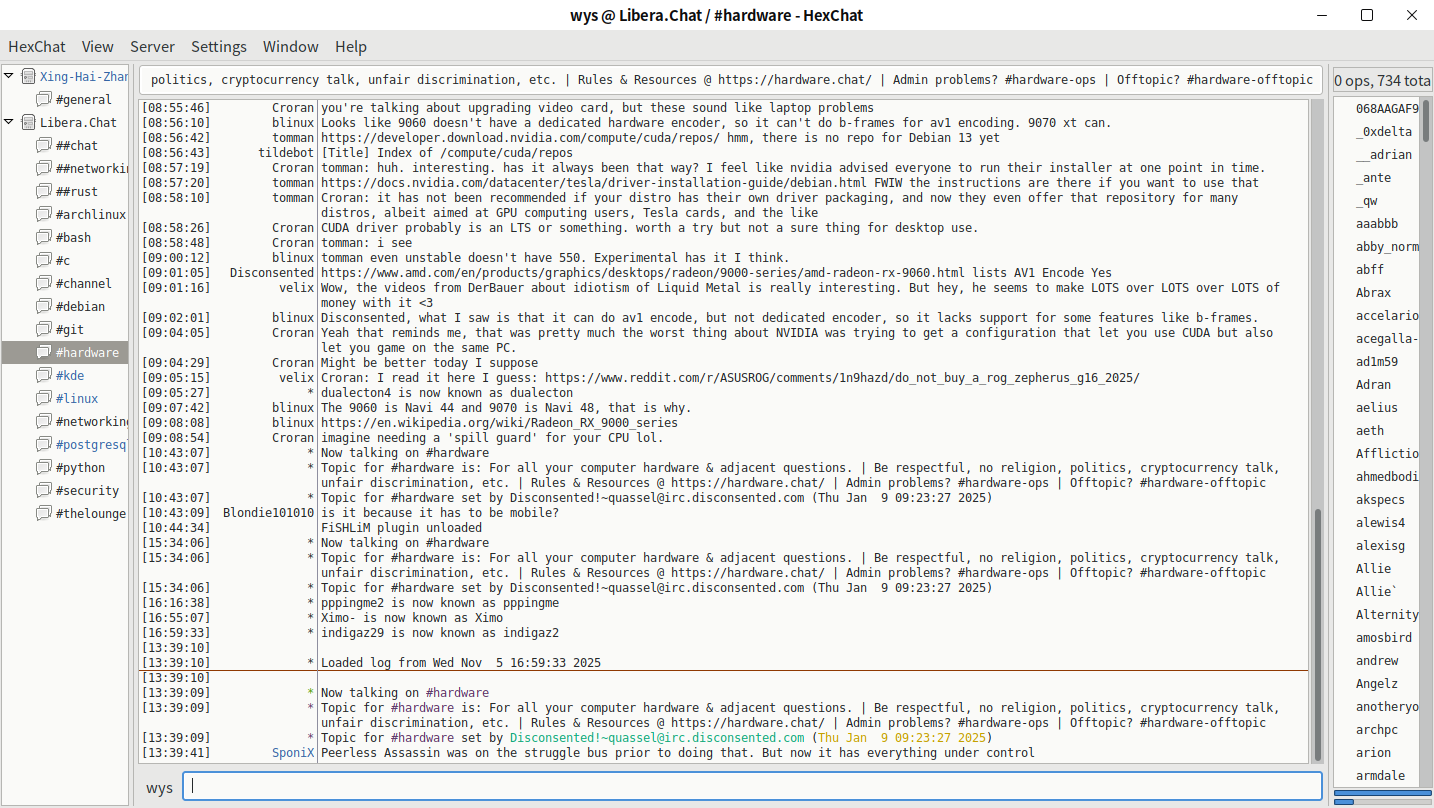This screenshot has height=808, width=1434.
Task: Click the chat log vertical scrollbar
Action: click(x=1318, y=630)
